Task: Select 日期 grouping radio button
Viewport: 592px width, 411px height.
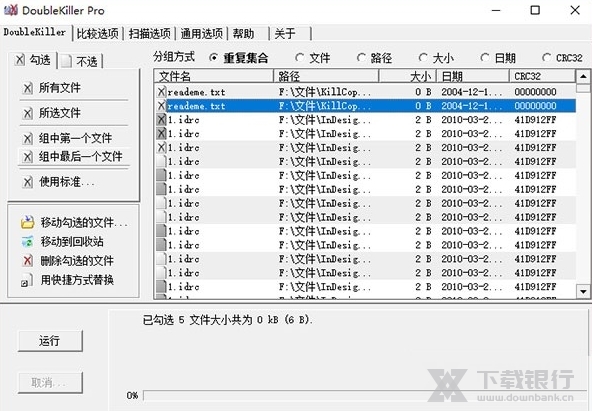Action: coord(484,58)
